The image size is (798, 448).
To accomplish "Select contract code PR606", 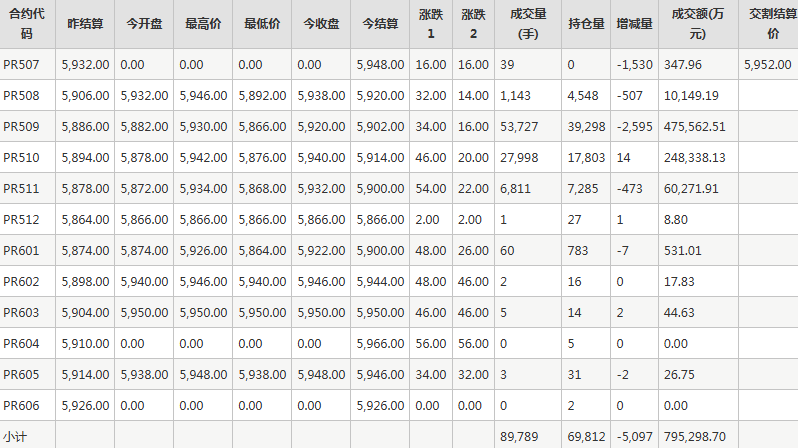I will [x=21, y=406].
